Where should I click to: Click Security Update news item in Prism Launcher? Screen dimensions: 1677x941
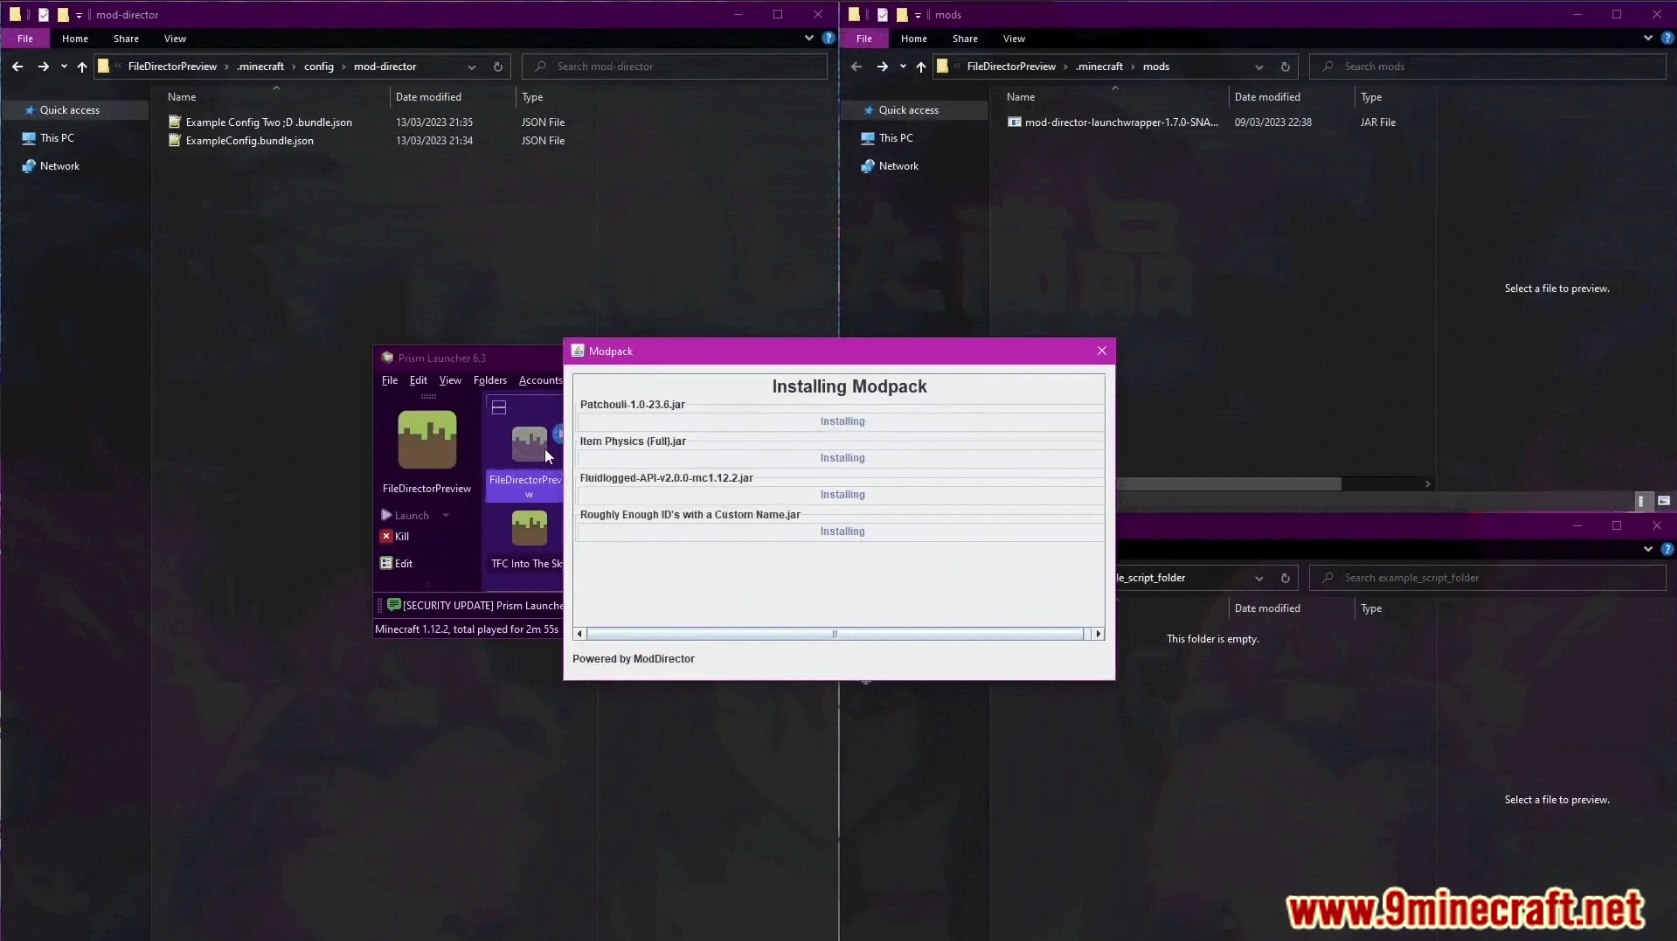pyautogui.click(x=475, y=606)
